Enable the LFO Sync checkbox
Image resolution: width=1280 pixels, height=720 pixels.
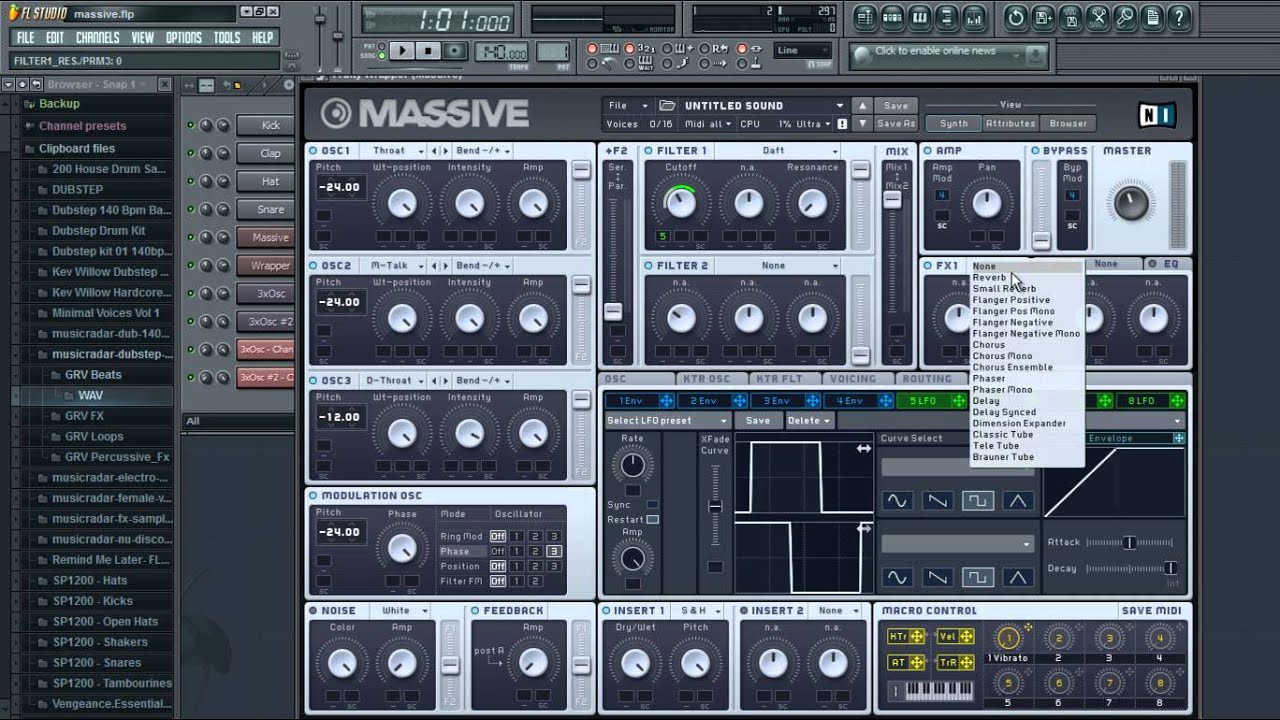click(x=653, y=505)
